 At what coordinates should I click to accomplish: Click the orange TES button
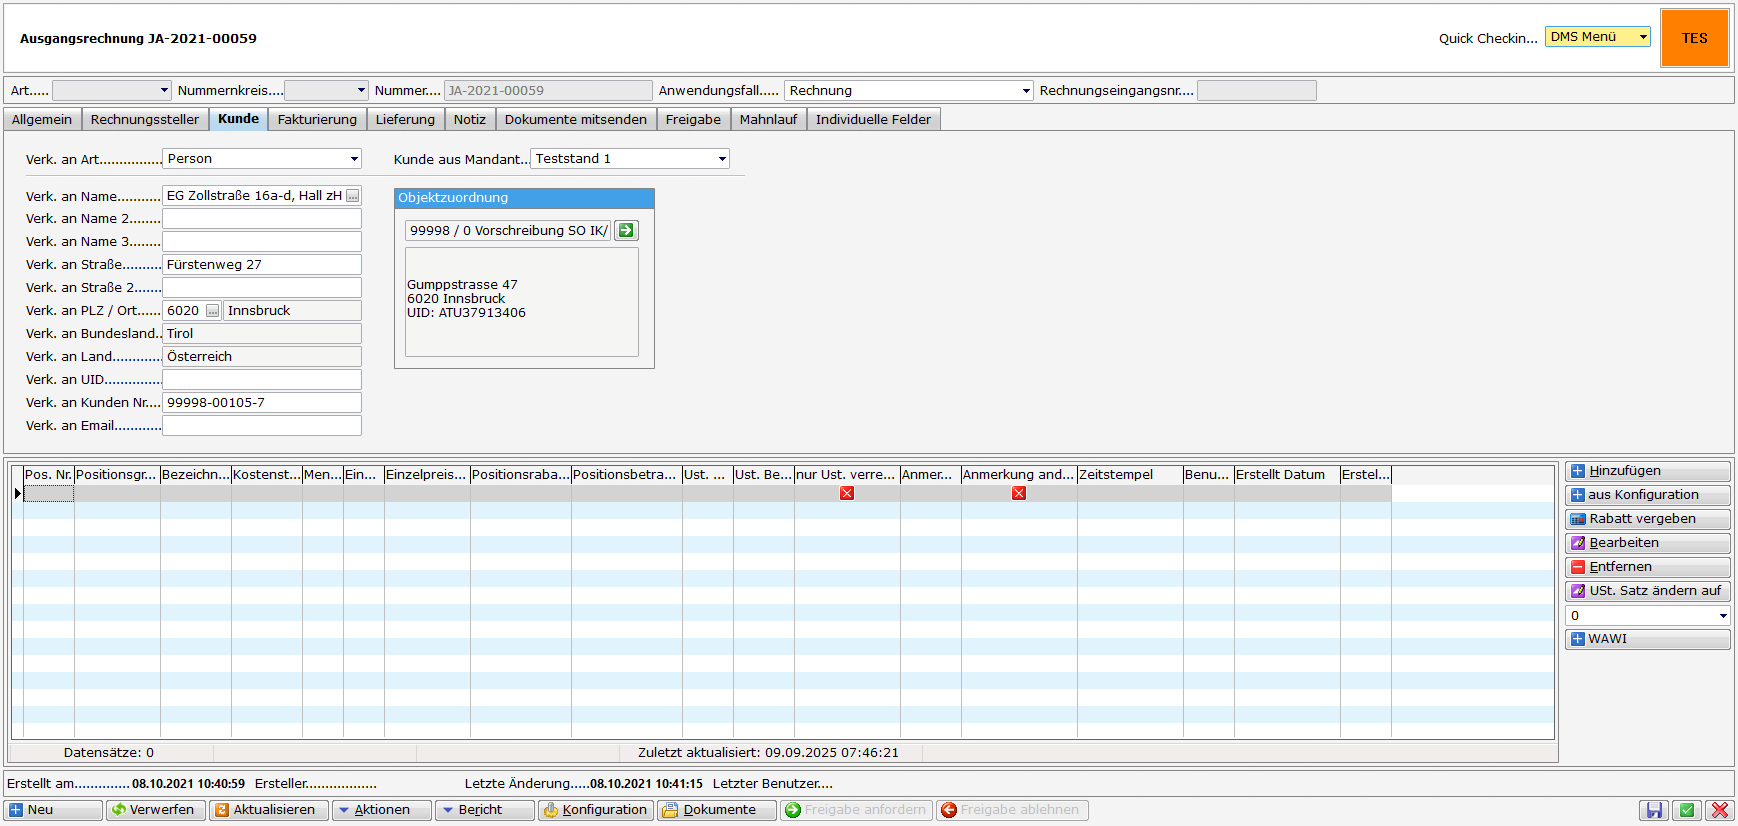pos(1694,38)
